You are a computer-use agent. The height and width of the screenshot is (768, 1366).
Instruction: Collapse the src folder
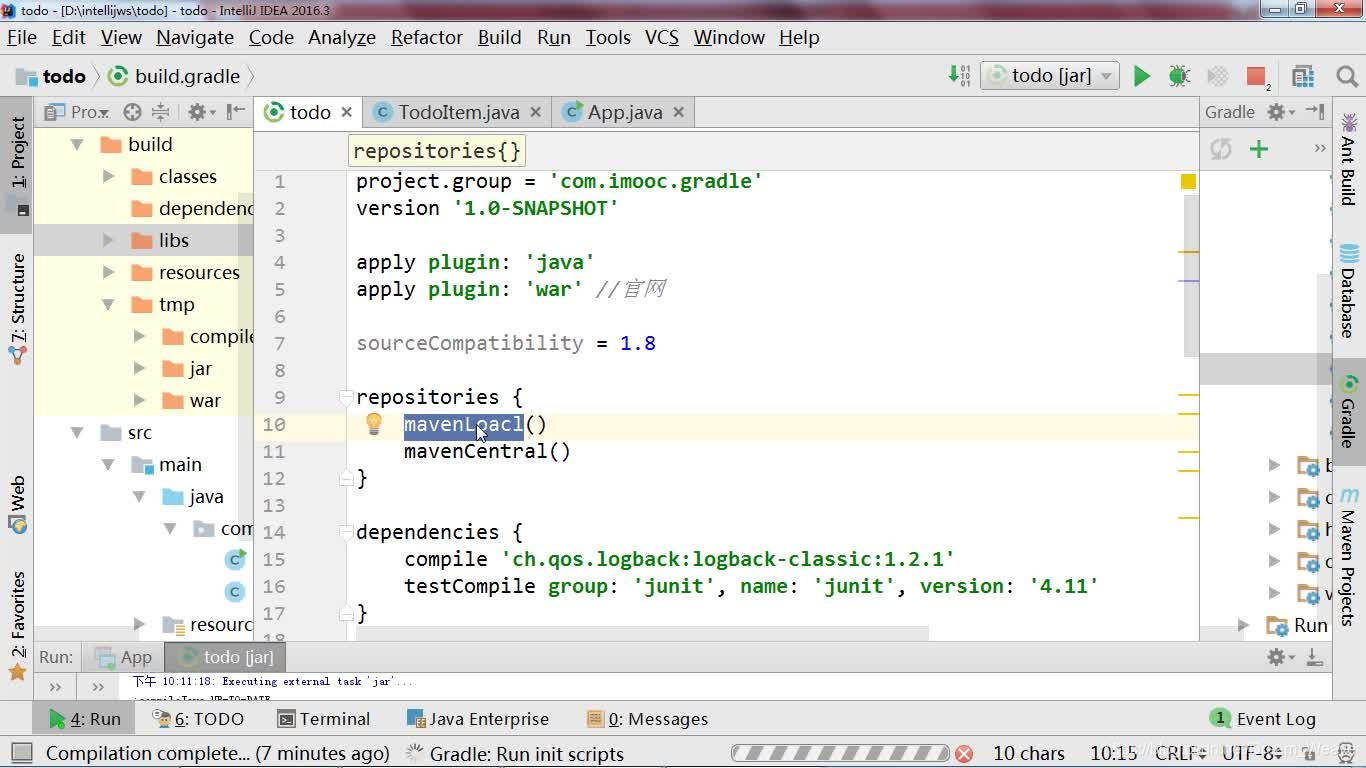point(77,433)
